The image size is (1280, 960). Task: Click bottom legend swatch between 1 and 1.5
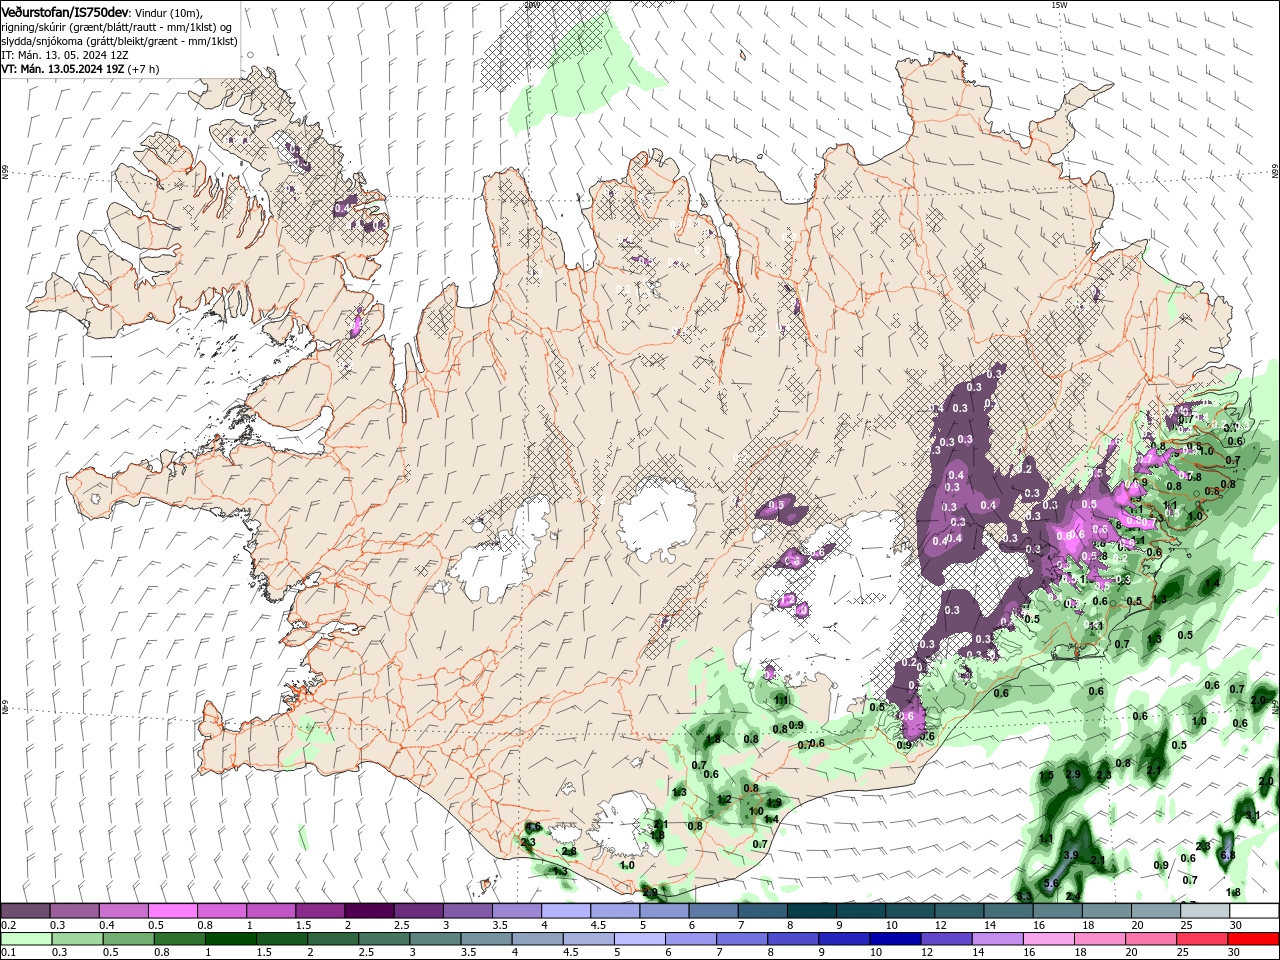(231, 939)
